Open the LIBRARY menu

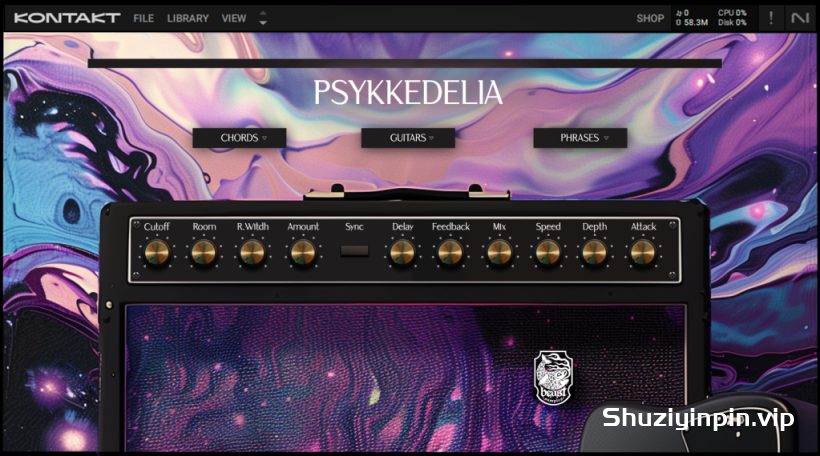(188, 18)
